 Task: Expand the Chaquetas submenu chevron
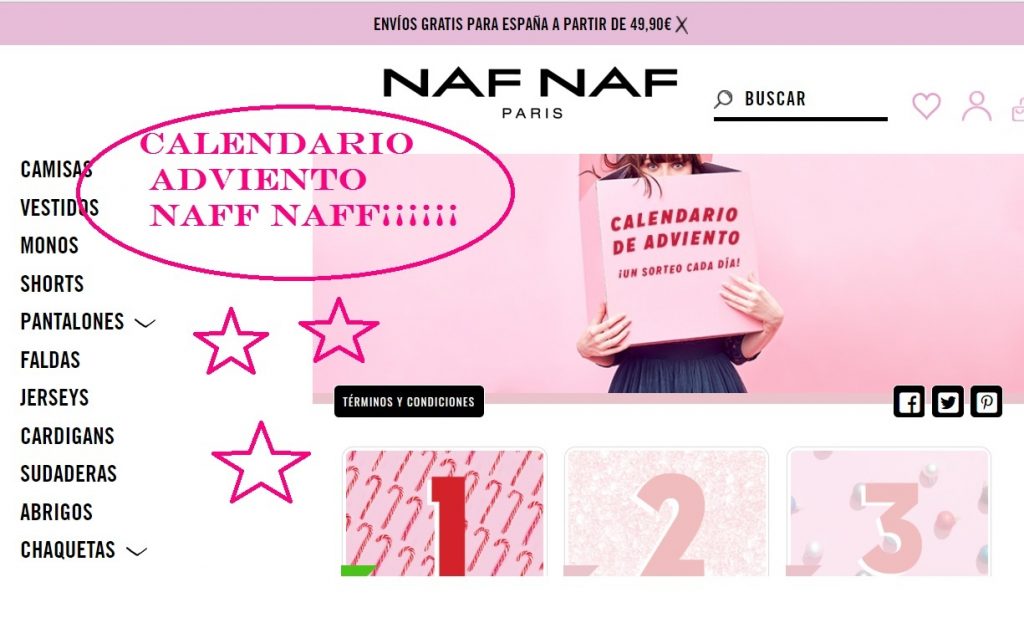coord(136,551)
